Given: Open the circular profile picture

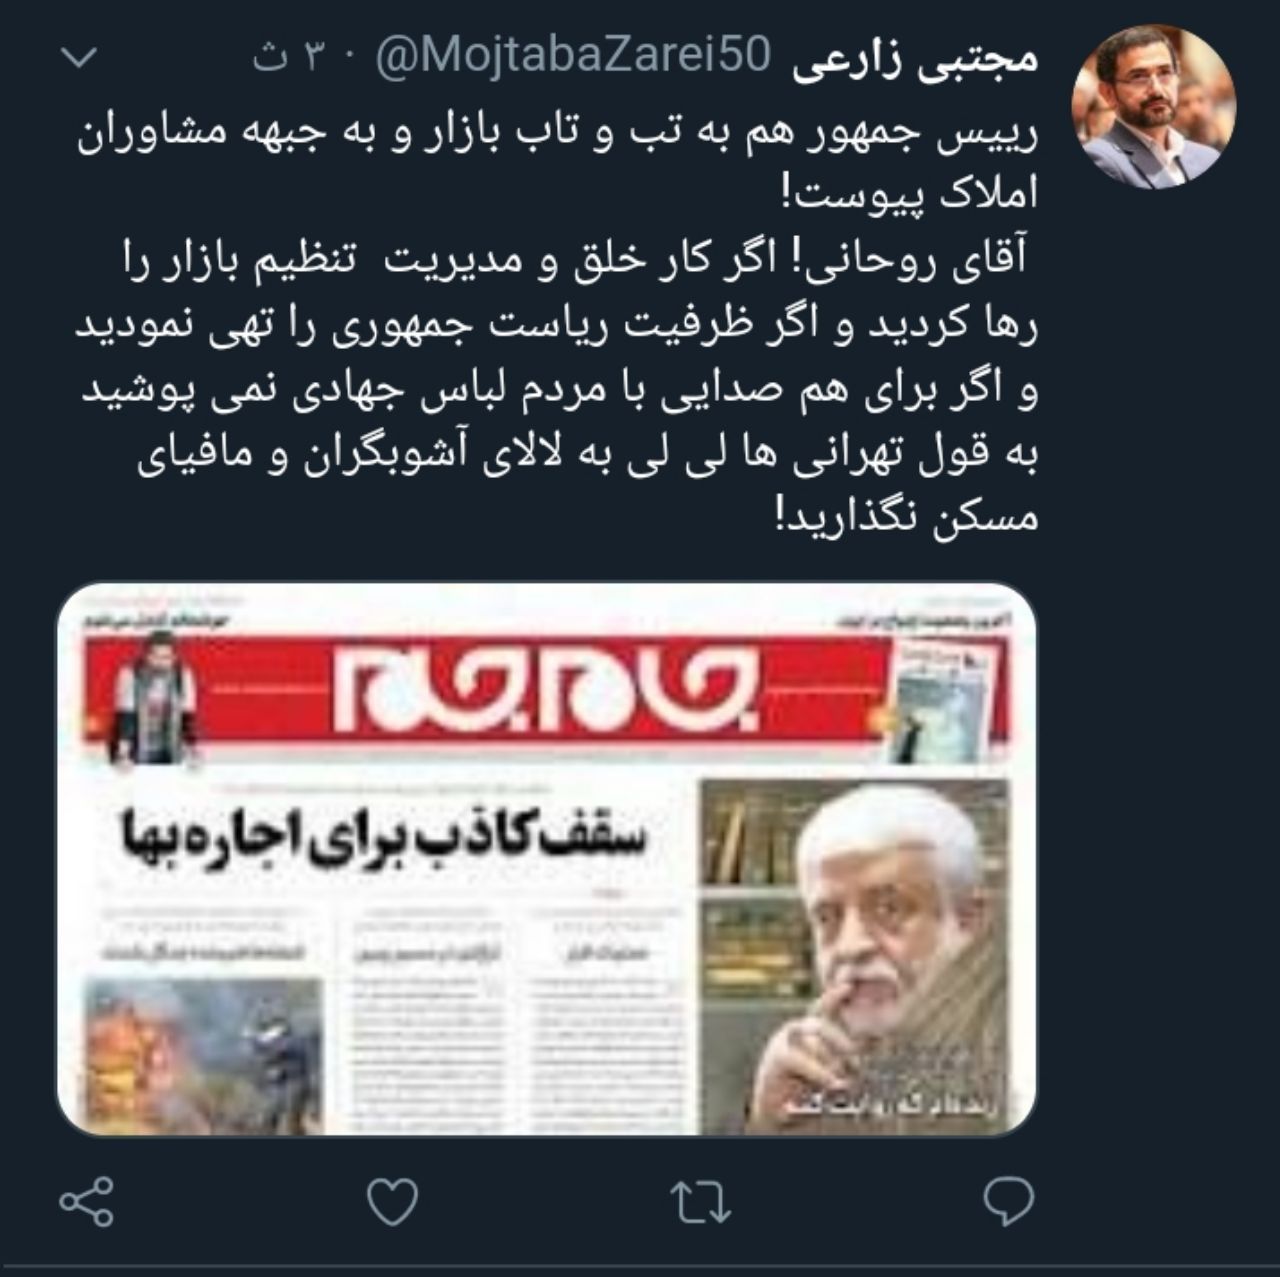Looking at the screenshot, I should pyautogui.click(x=1153, y=105).
